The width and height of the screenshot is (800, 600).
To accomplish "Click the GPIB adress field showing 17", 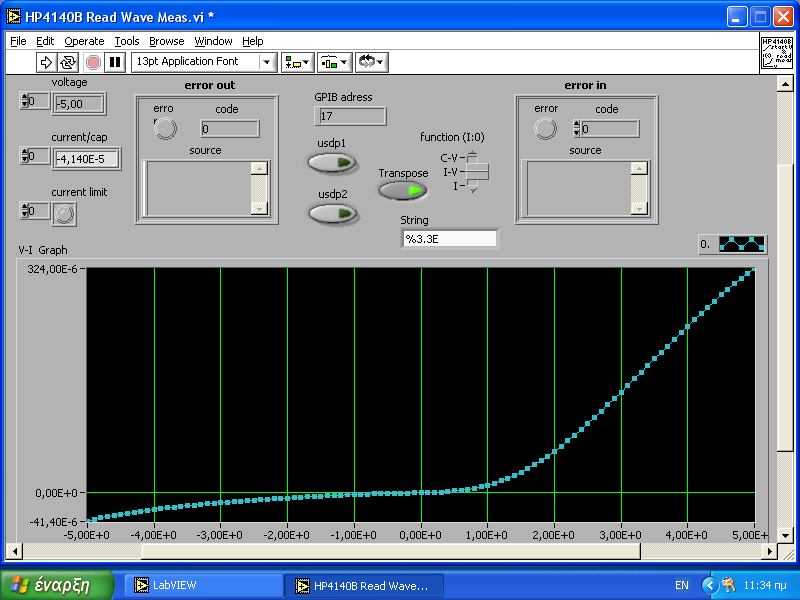I will 351,116.
